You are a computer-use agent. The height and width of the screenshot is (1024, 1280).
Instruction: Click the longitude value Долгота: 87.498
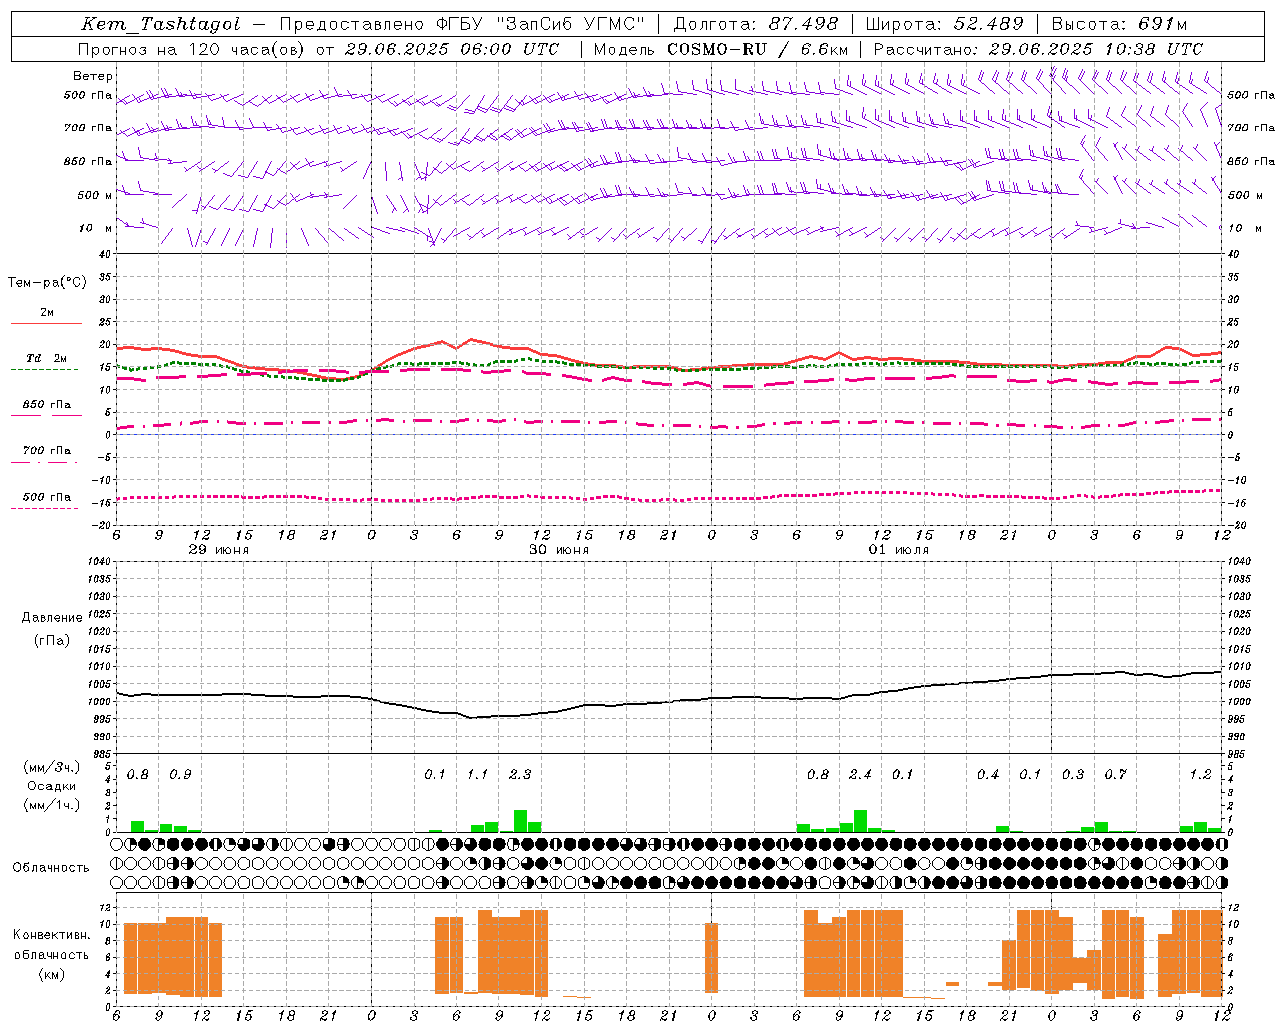coord(756,24)
